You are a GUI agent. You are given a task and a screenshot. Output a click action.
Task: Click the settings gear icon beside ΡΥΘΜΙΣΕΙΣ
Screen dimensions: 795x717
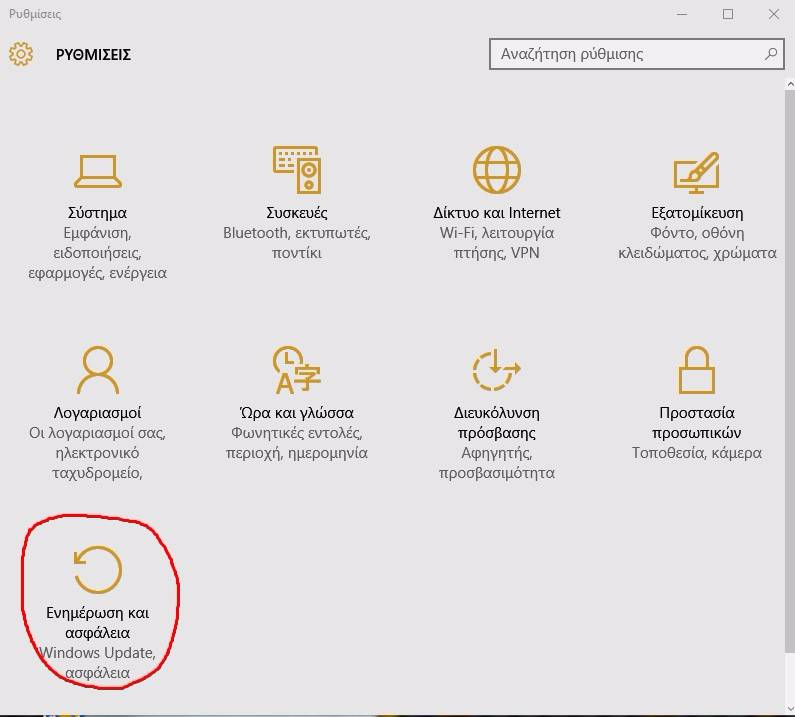tap(21, 54)
